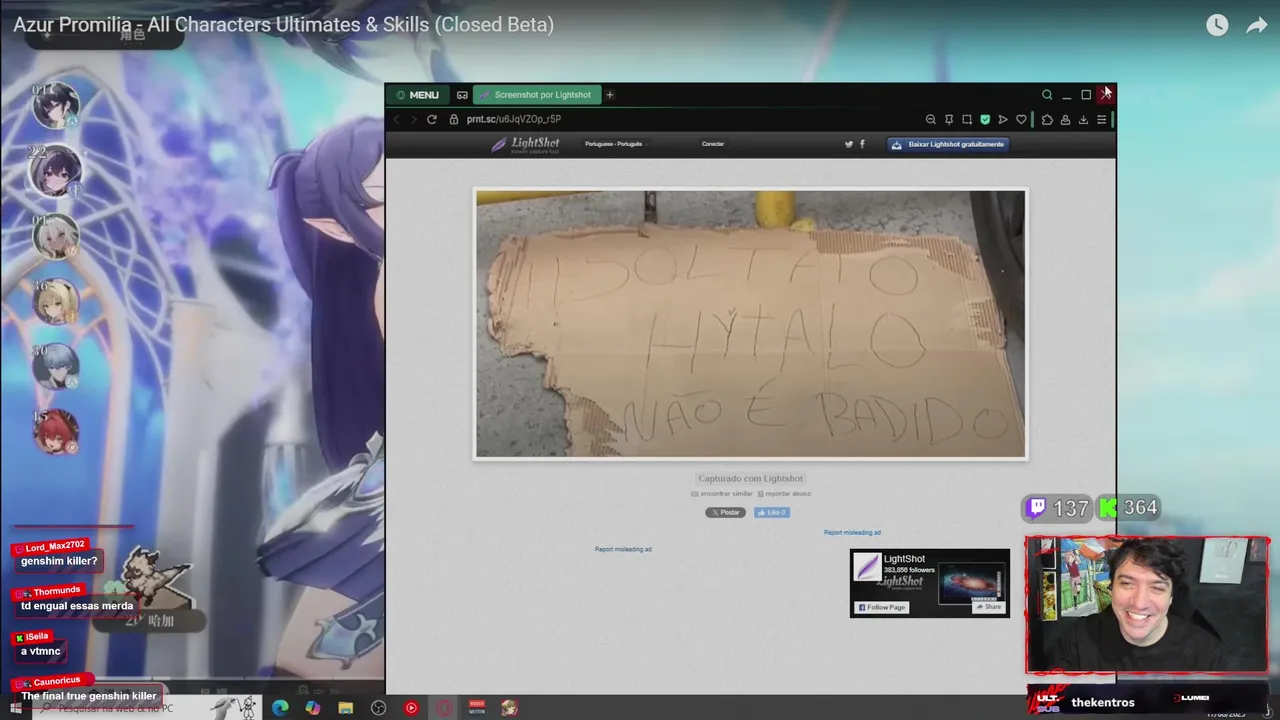
Task: Open OBS Studio from taskbar
Action: click(378, 708)
